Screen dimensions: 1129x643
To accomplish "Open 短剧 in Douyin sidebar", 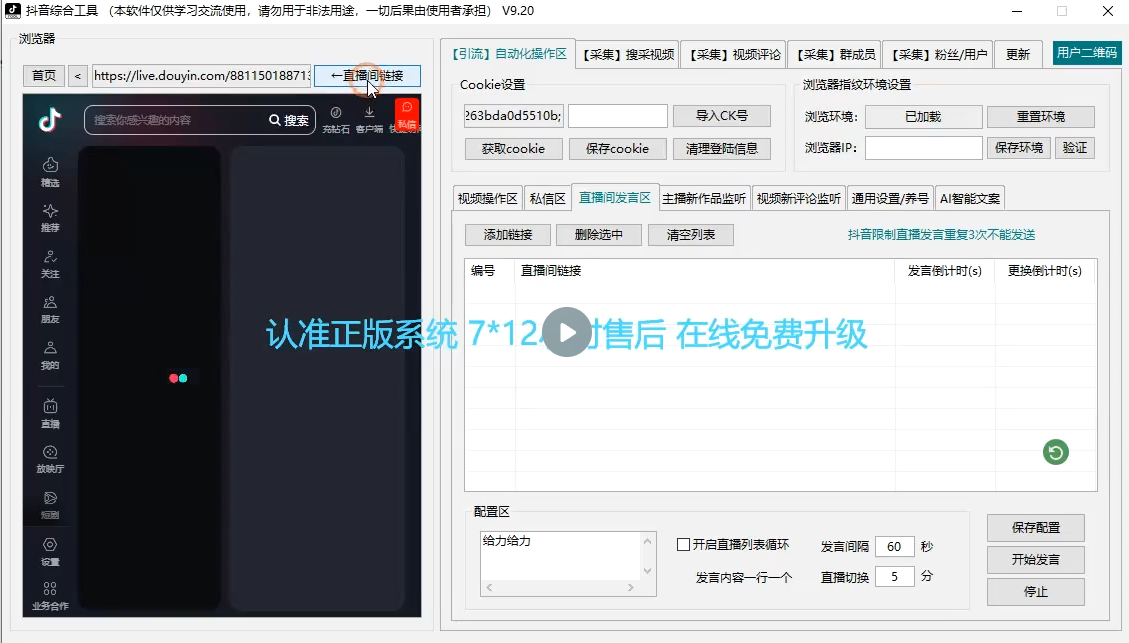I will point(50,505).
